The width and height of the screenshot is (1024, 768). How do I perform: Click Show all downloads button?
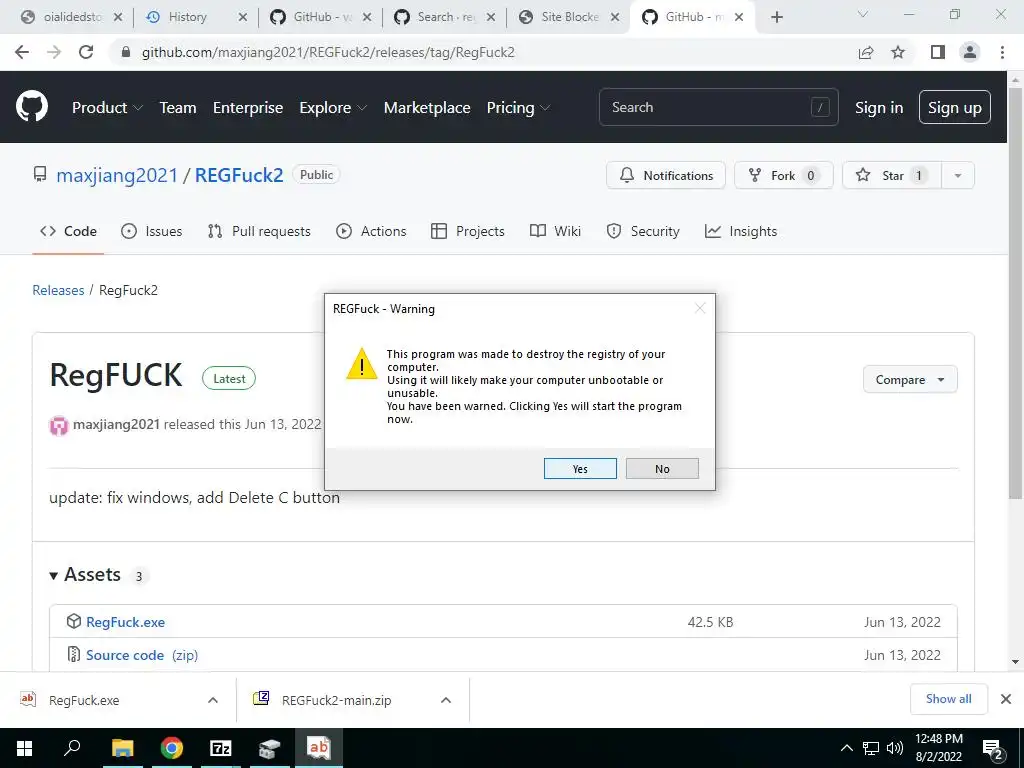coord(948,699)
